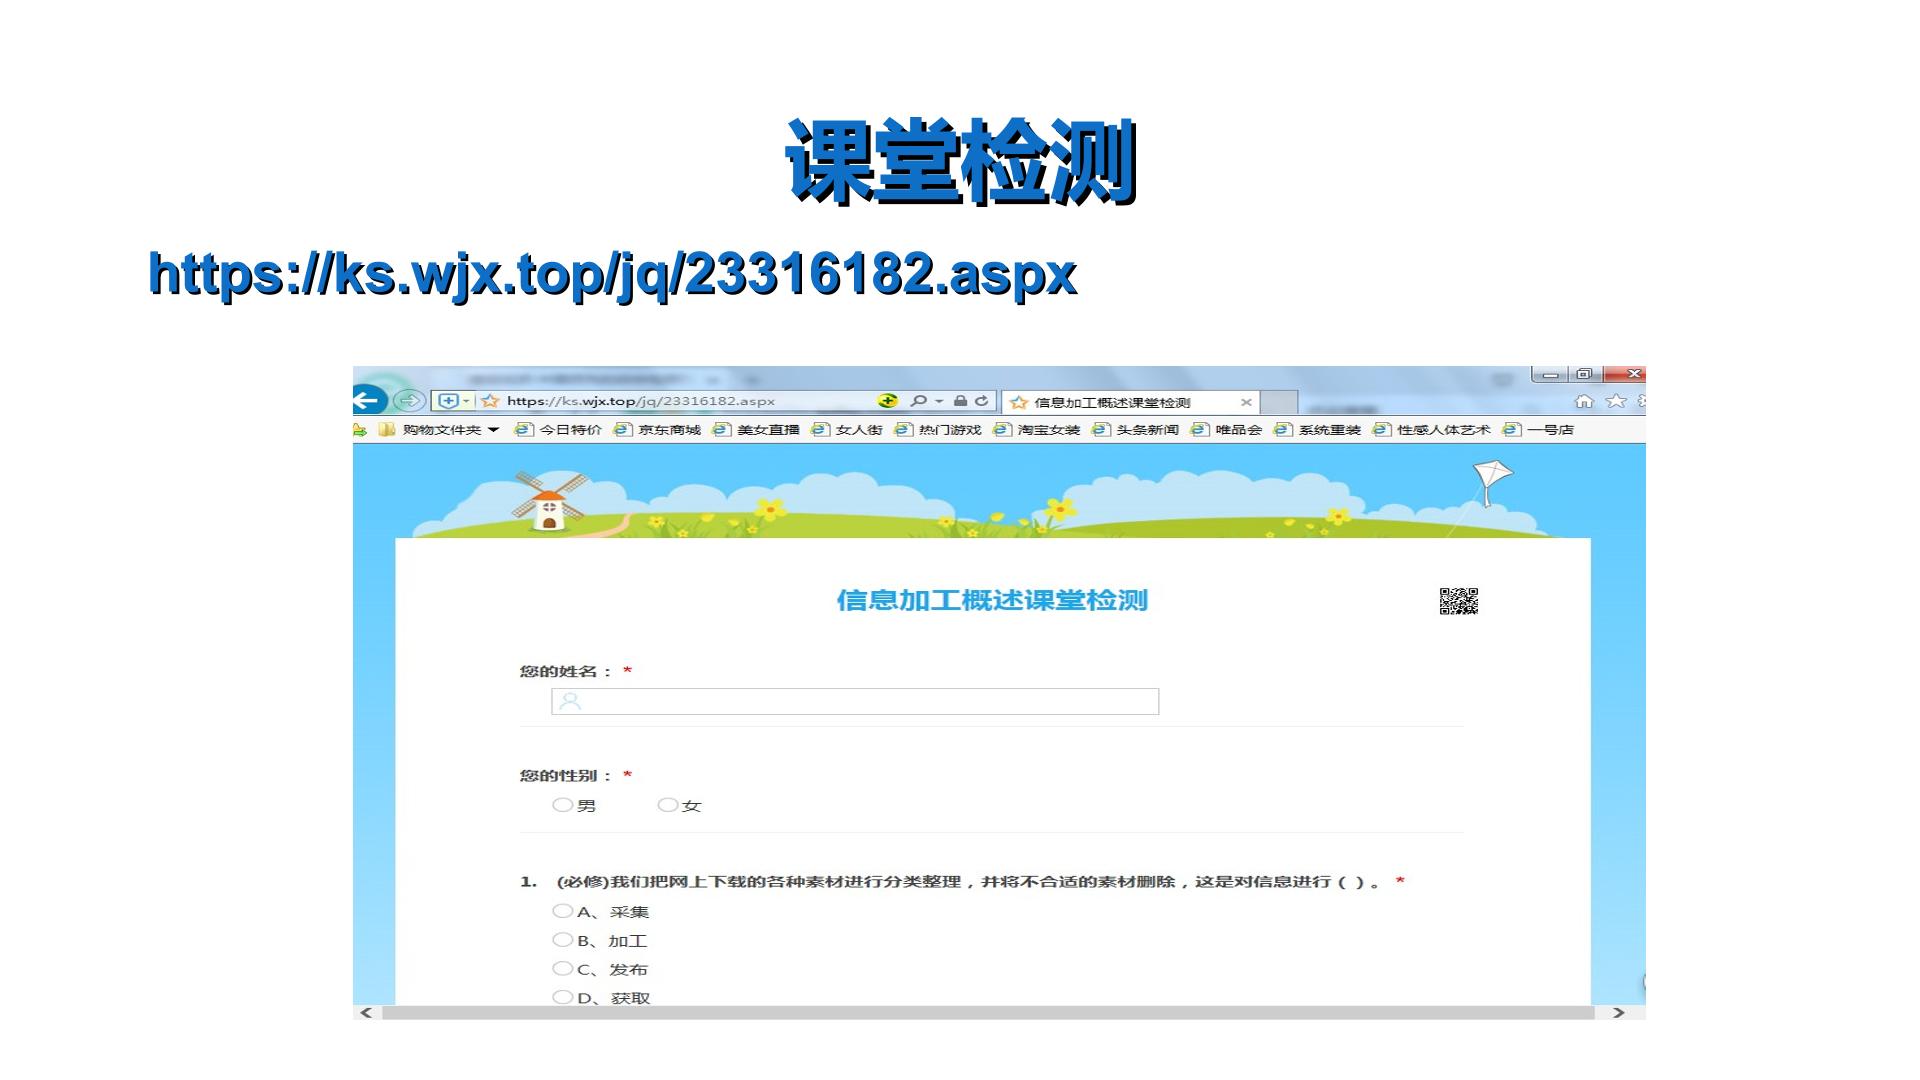The height and width of the screenshot is (1080, 1920).
Task: Click the home icon in browser toolbar
Action: click(x=1584, y=402)
